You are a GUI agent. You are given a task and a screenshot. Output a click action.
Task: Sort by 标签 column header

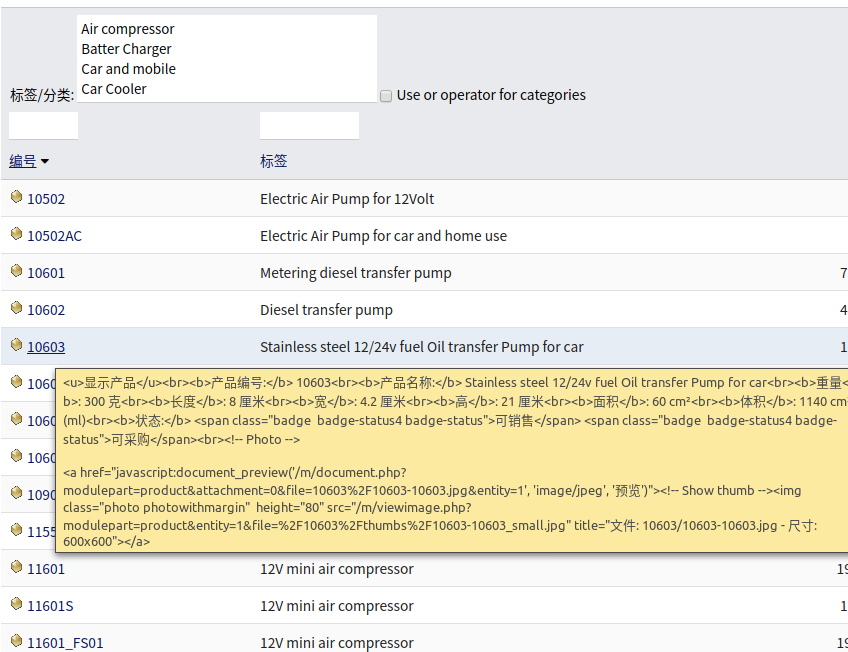(274, 161)
